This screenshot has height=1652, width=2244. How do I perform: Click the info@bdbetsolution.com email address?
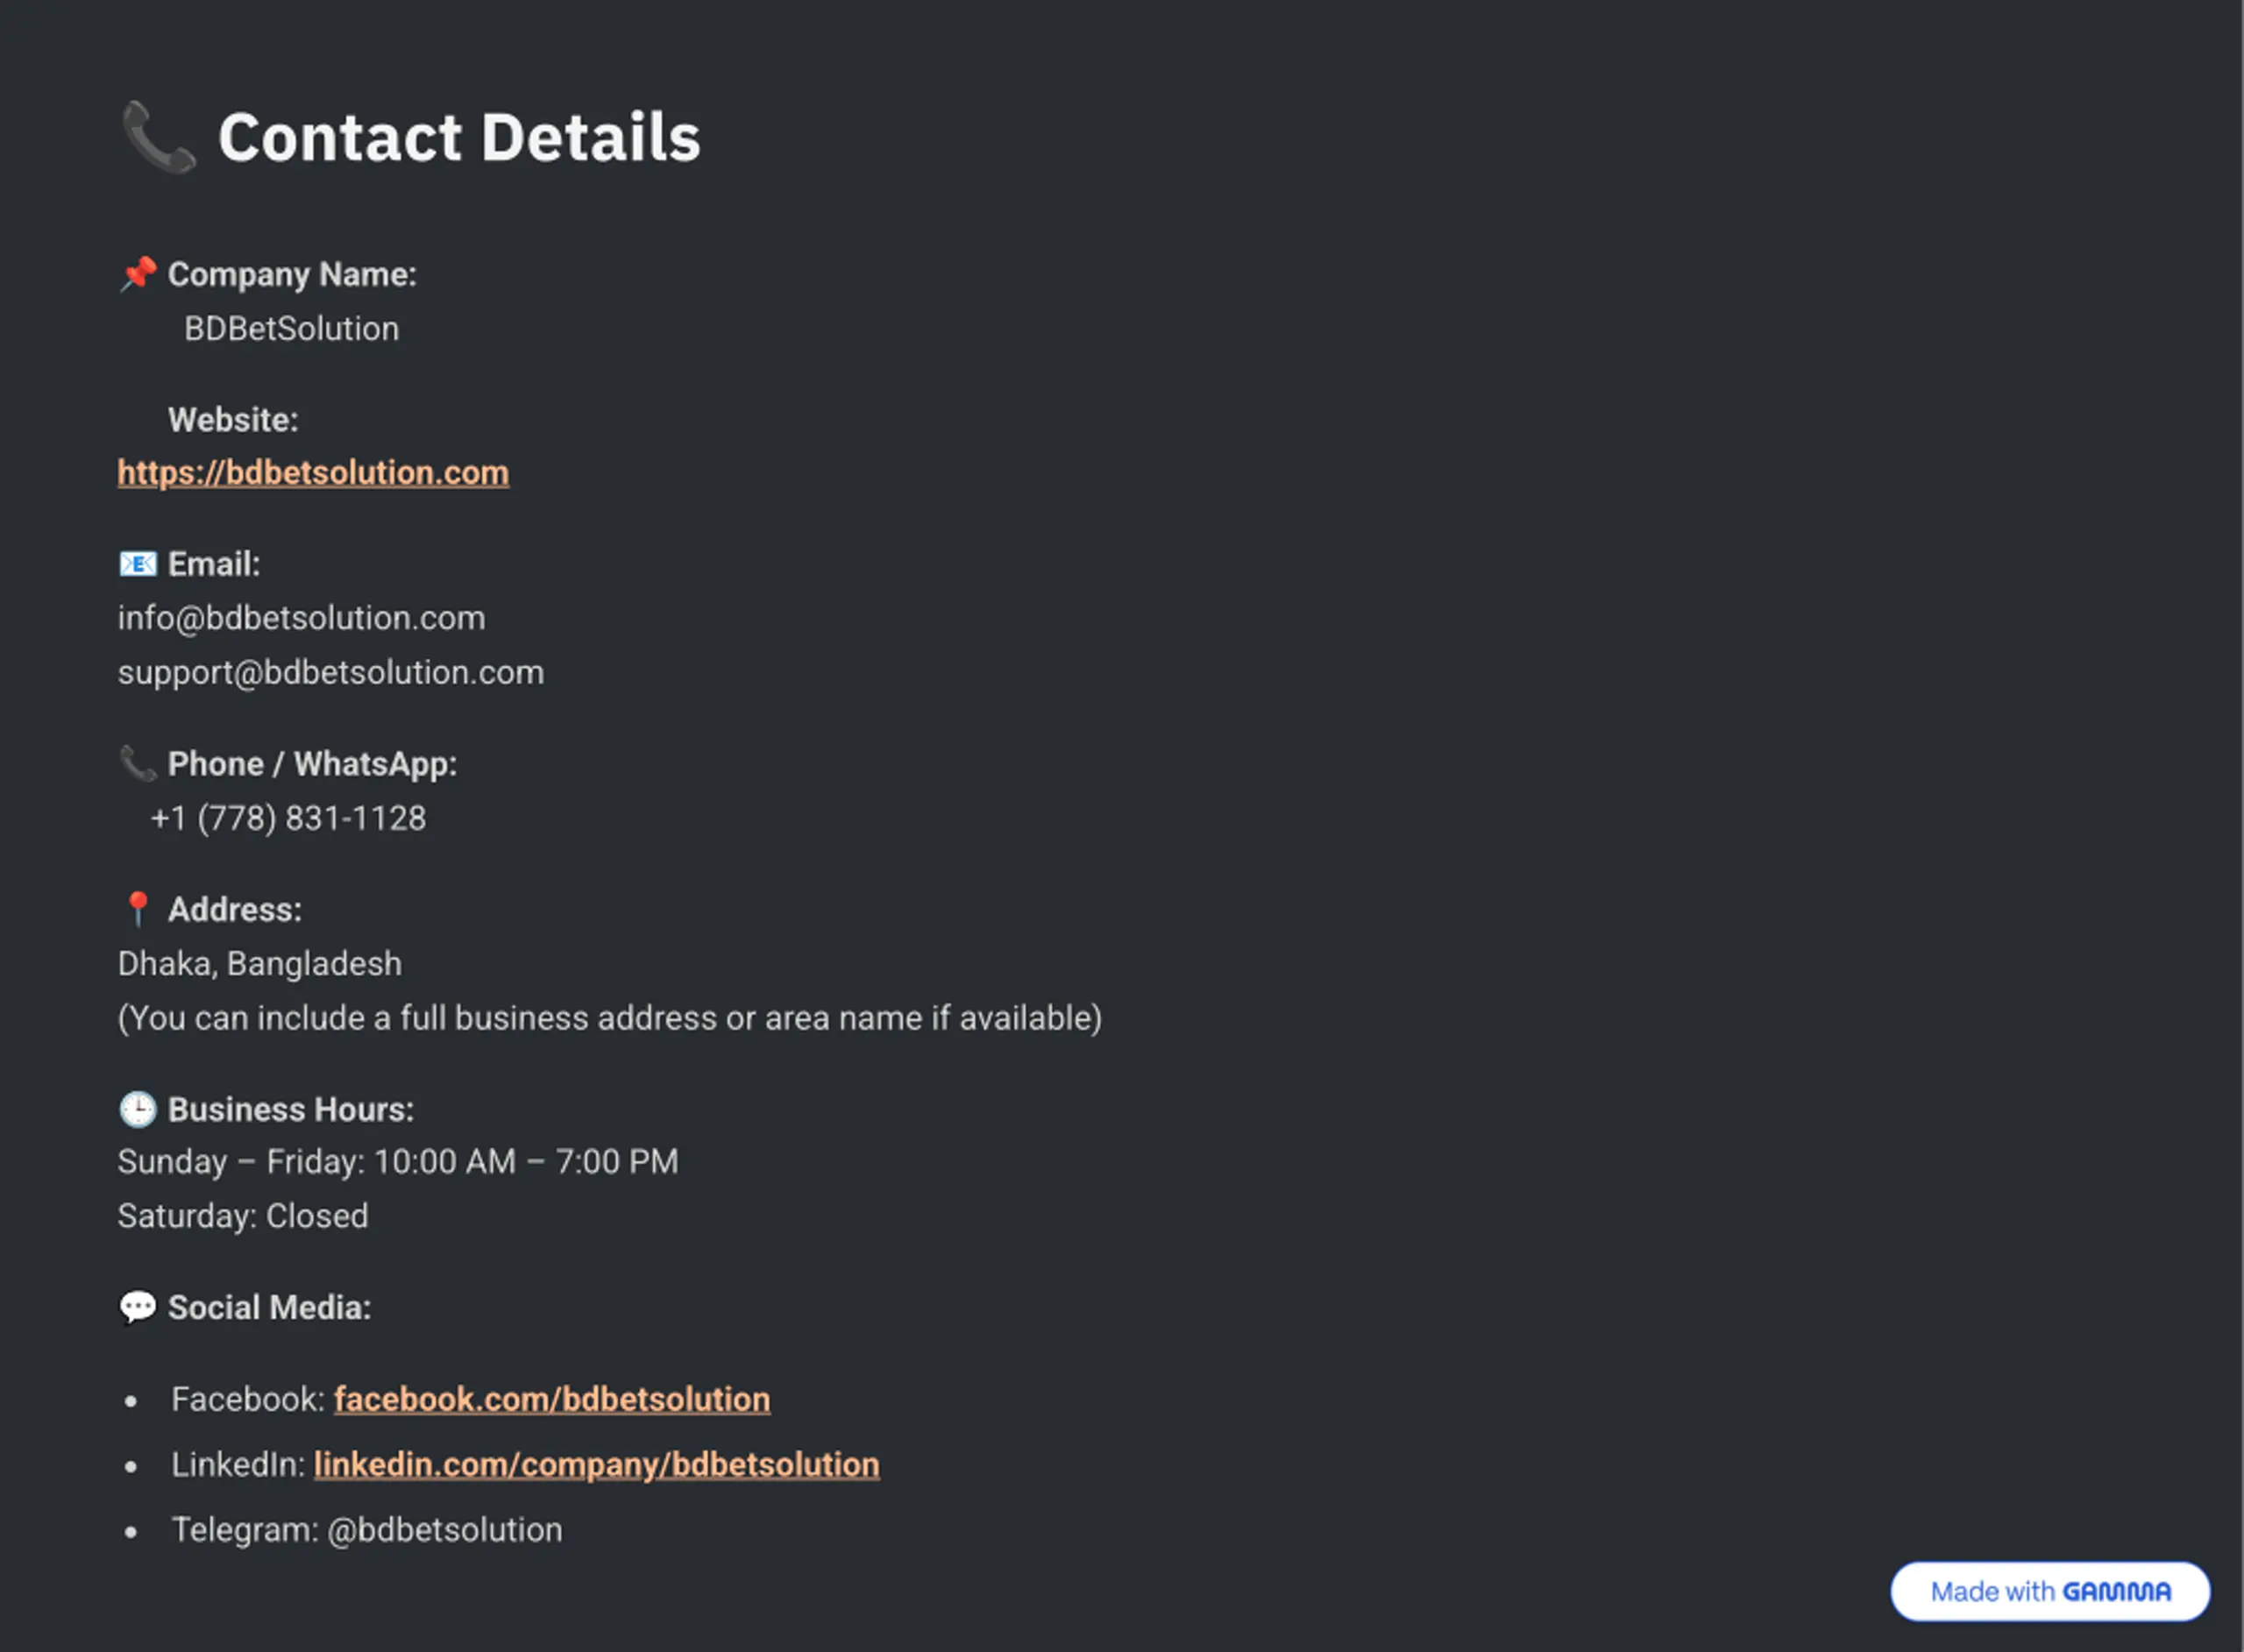tap(301, 618)
